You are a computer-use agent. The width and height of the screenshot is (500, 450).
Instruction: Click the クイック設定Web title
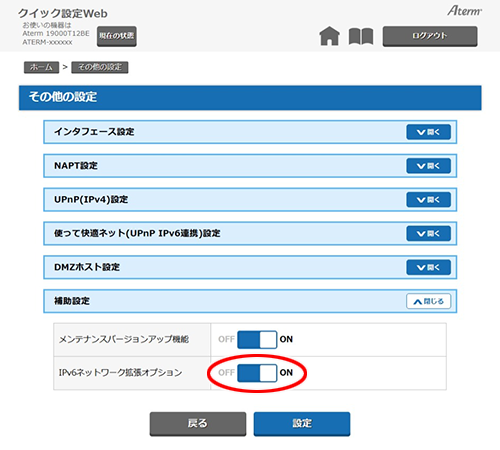point(63,13)
